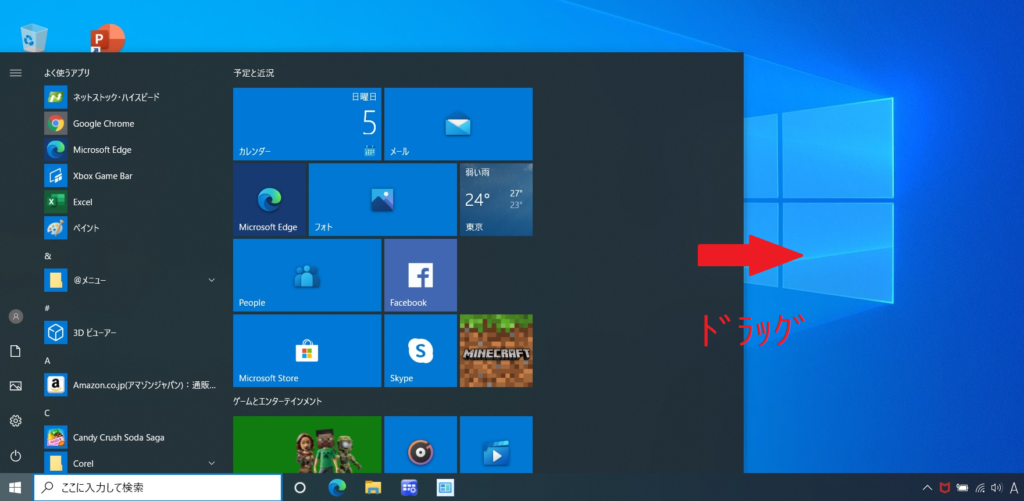The width and height of the screenshot is (1024, 501).
Task: Open the weather tile for 東京
Action: pos(496,200)
